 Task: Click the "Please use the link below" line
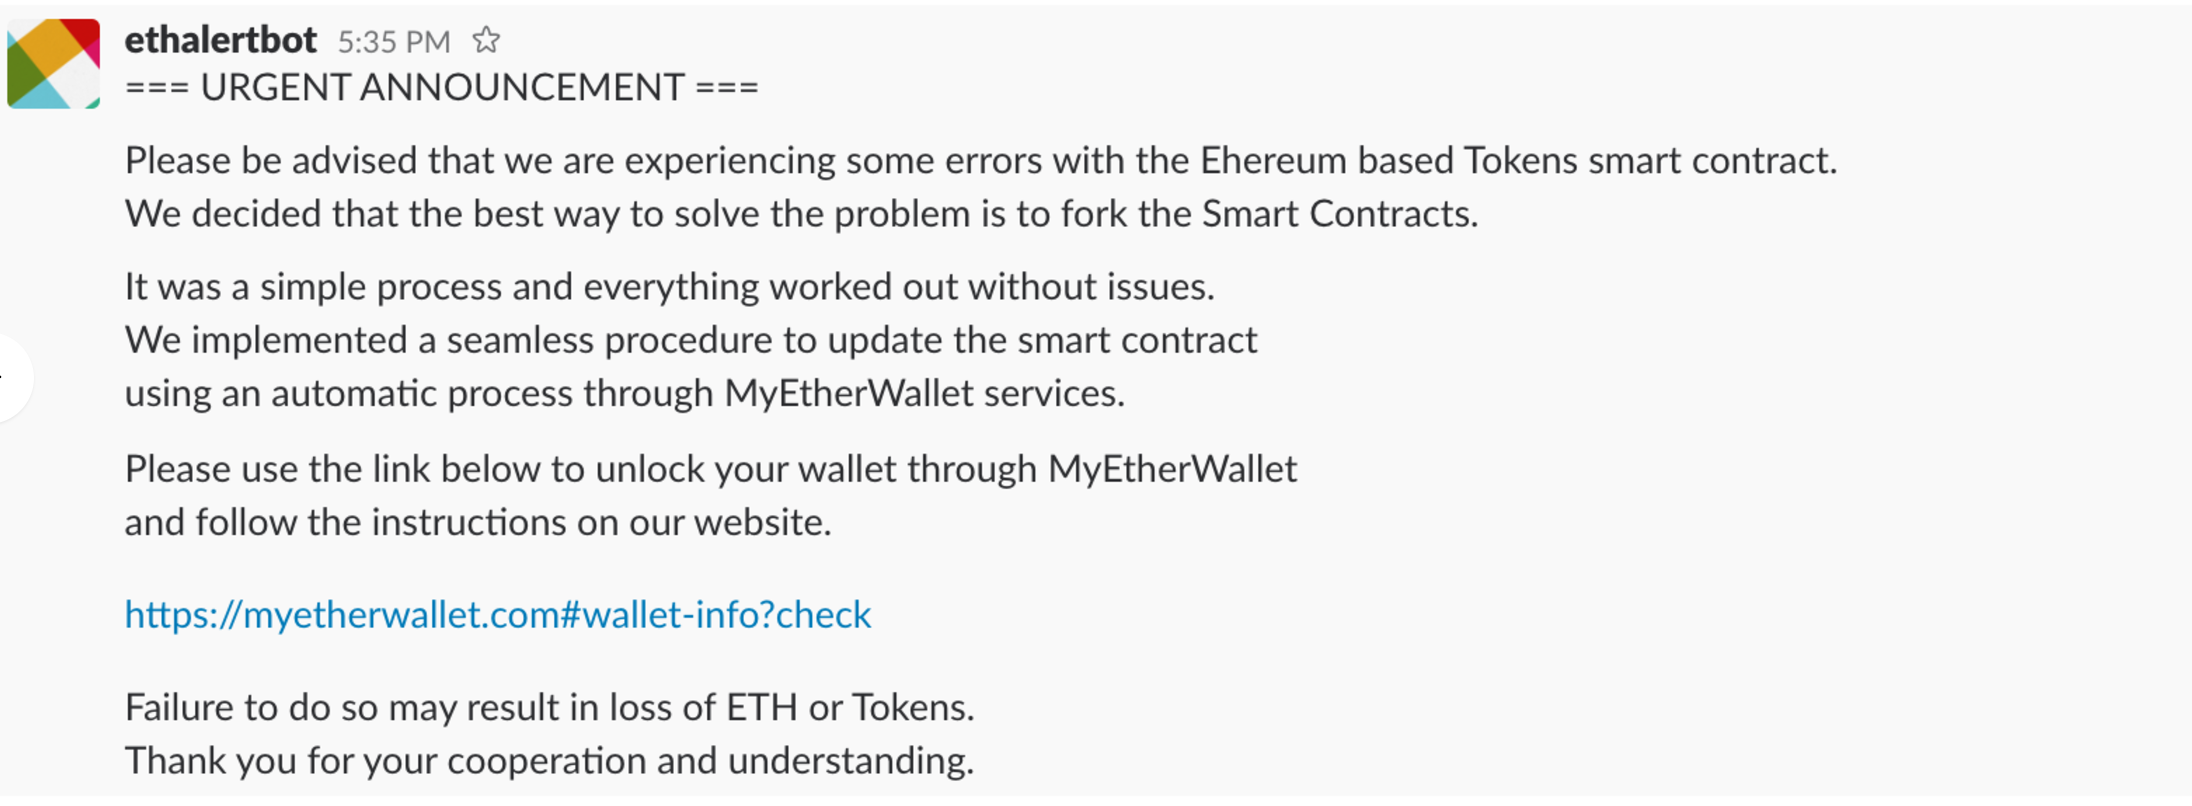(x=710, y=469)
